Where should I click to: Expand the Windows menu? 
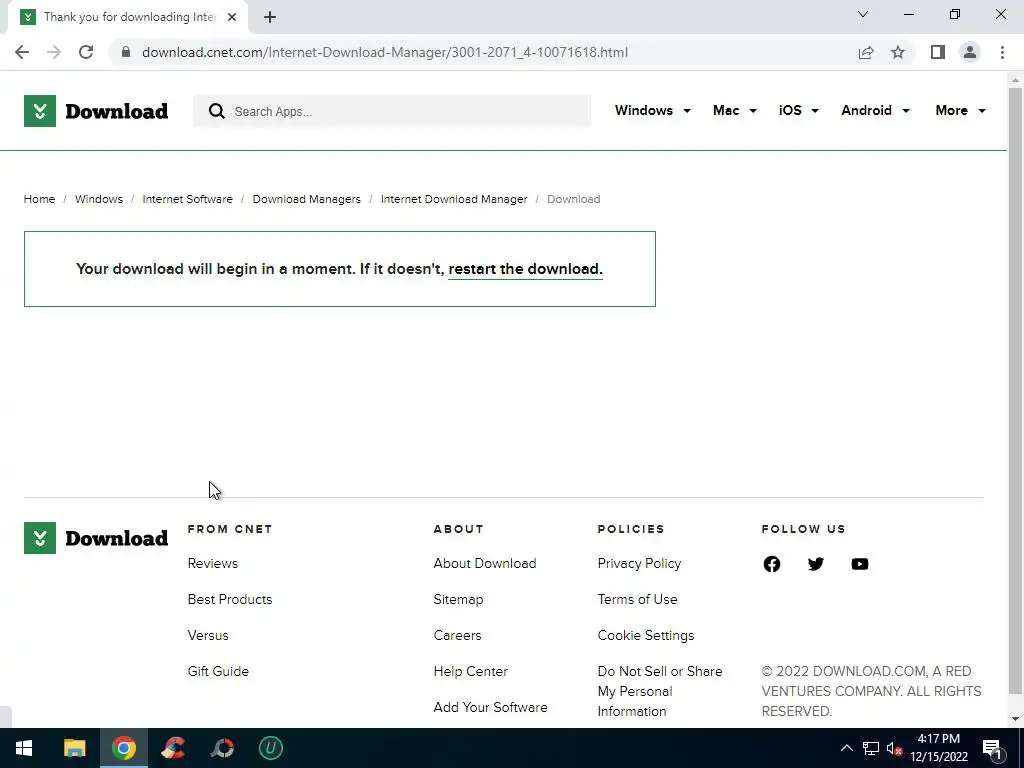click(652, 110)
